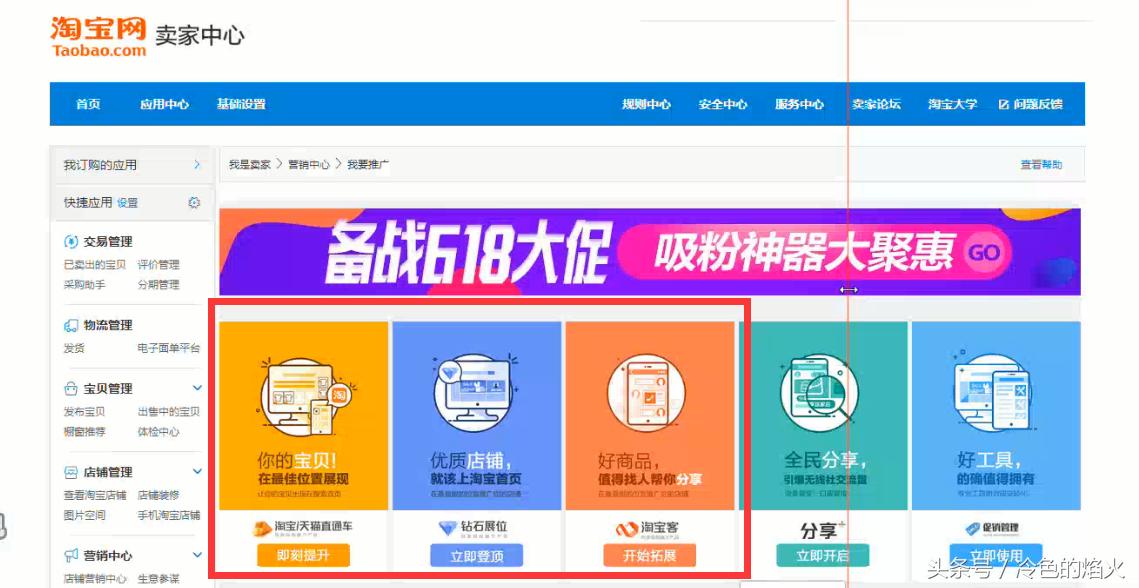This screenshot has width=1139, height=588.
Task: Open the 分期管理 link
Action: coord(158,285)
